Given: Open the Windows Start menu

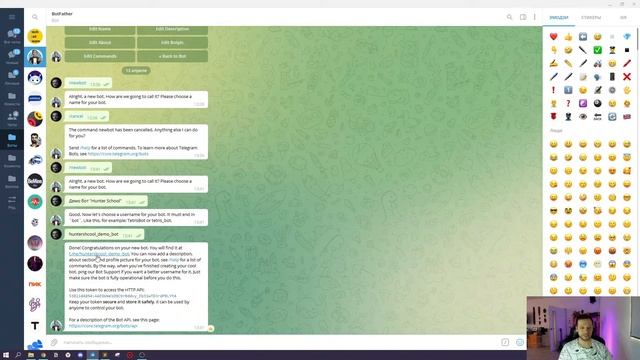Looking at the screenshot, I should tap(6, 355).
